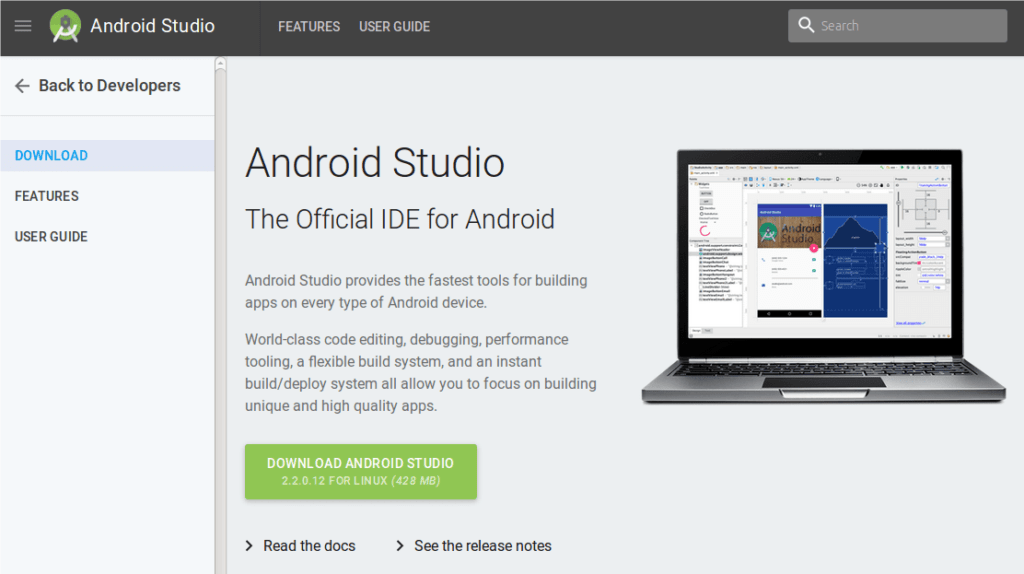1024x574 pixels.
Task: Click the Android Studio title in header
Action: point(152,26)
